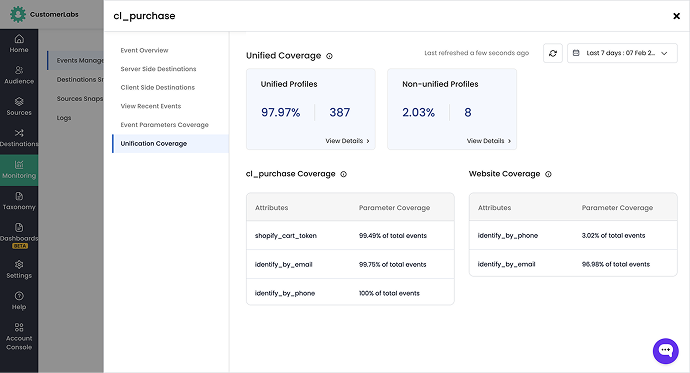Click identify_by_email in cl_purchase Coverage table
The image size is (690, 373).
pos(283,265)
